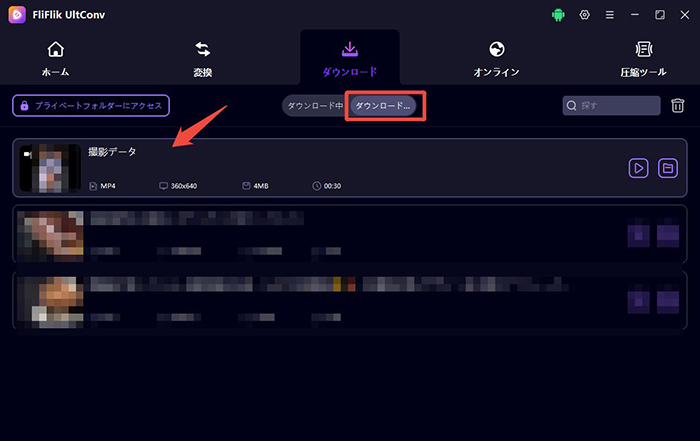
Task: Open the Android device icon
Action: (558, 15)
